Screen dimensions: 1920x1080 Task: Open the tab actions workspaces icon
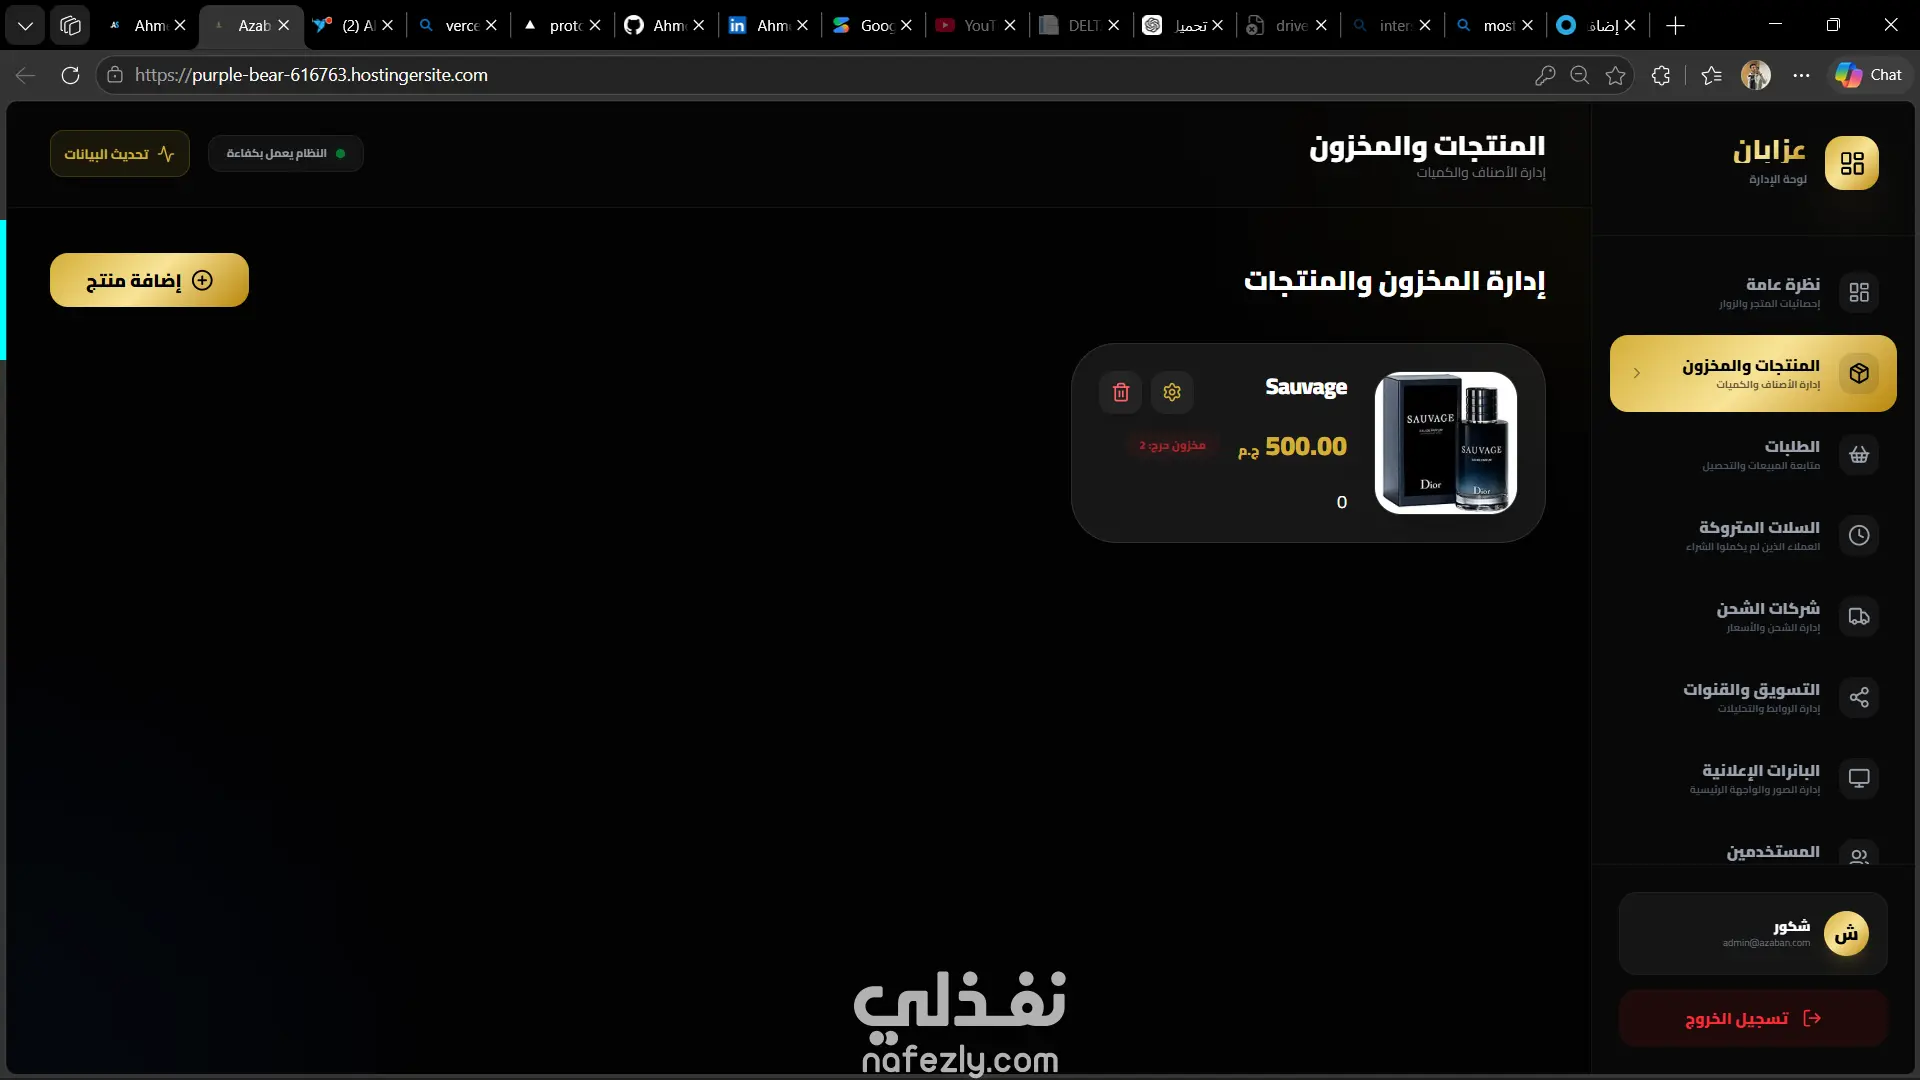70,25
